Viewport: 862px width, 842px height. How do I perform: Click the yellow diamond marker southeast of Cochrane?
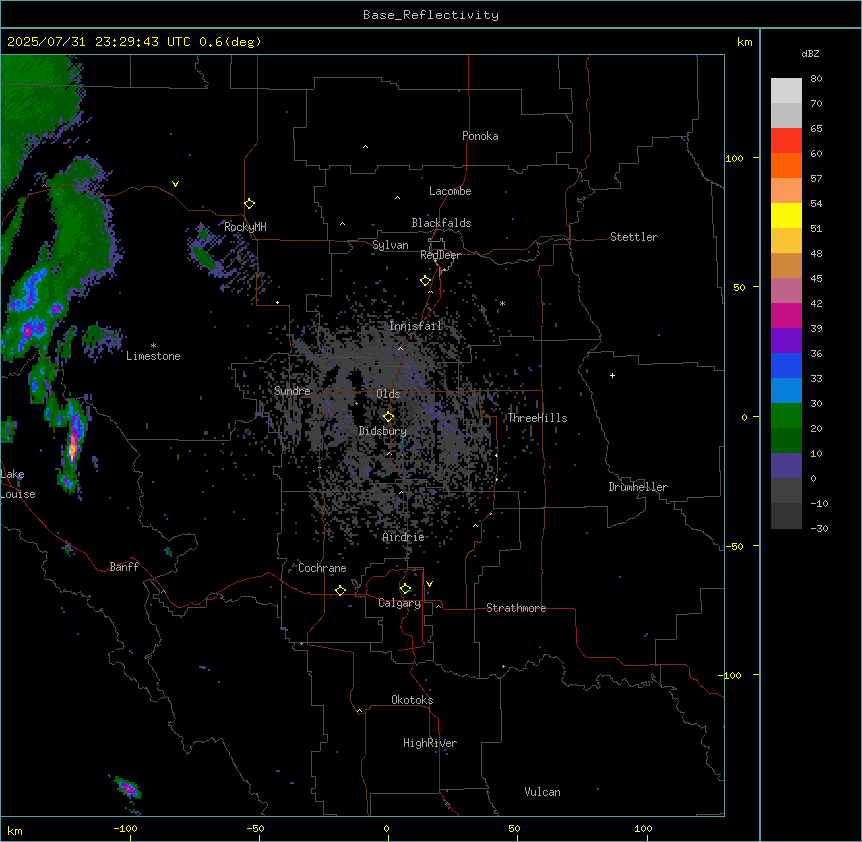341,590
